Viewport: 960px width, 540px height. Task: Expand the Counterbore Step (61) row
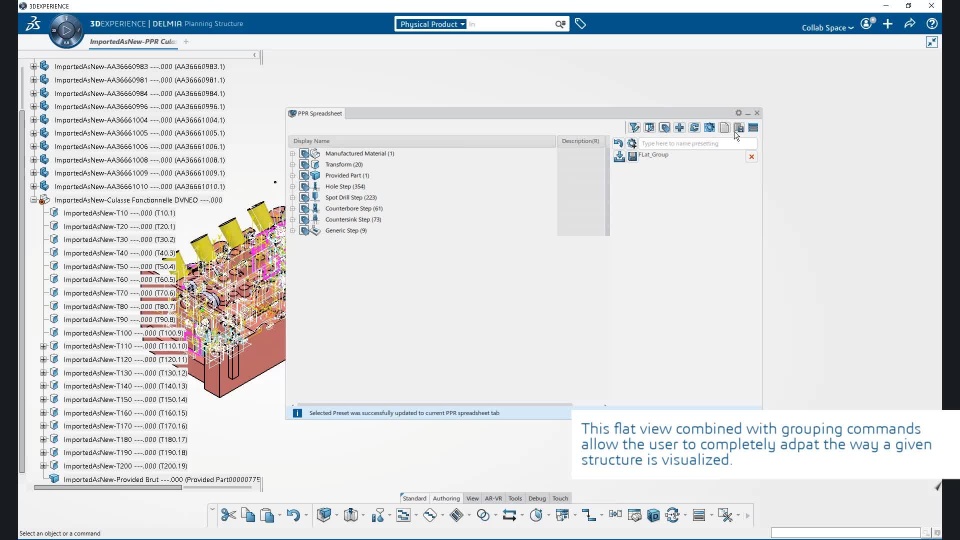pos(293,209)
